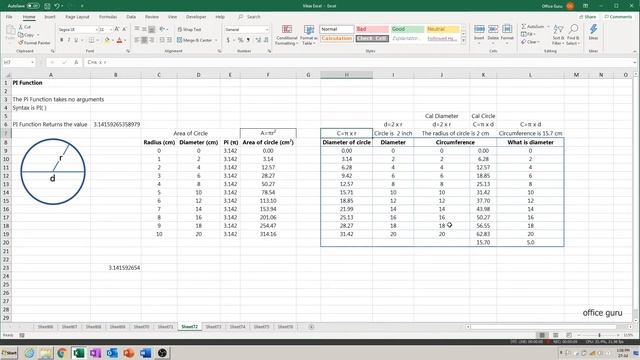
Task: Add a new sheet with plus icon
Action: point(311,327)
